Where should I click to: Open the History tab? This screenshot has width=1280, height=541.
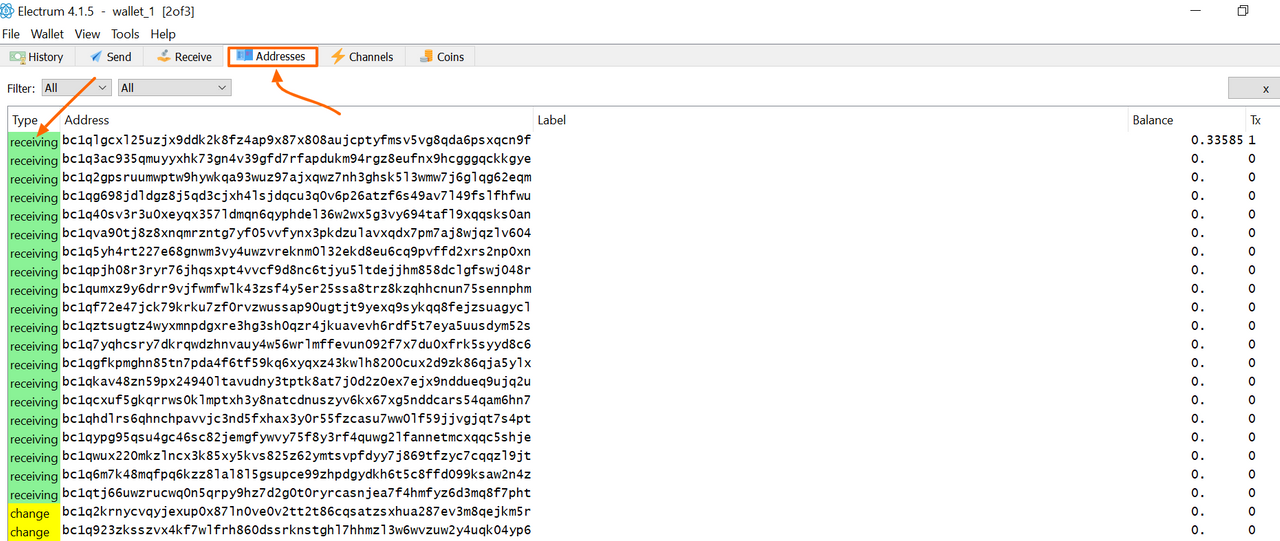(x=37, y=57)
